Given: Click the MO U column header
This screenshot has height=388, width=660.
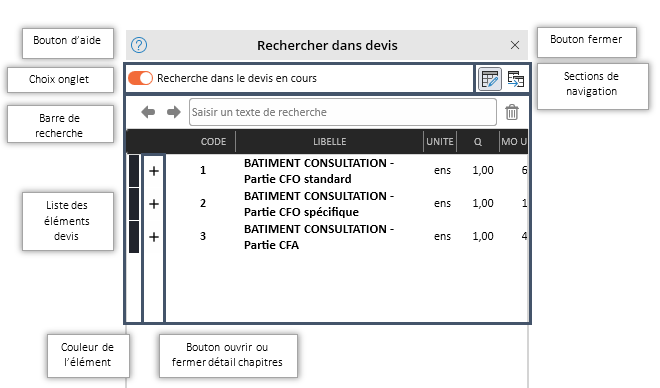Looking at the screenshot, I should [x=514, y=142].
